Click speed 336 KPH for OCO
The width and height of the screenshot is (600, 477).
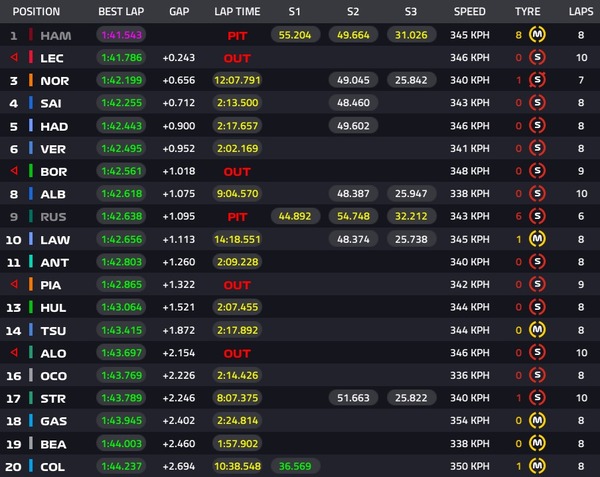tap(470, 375)
